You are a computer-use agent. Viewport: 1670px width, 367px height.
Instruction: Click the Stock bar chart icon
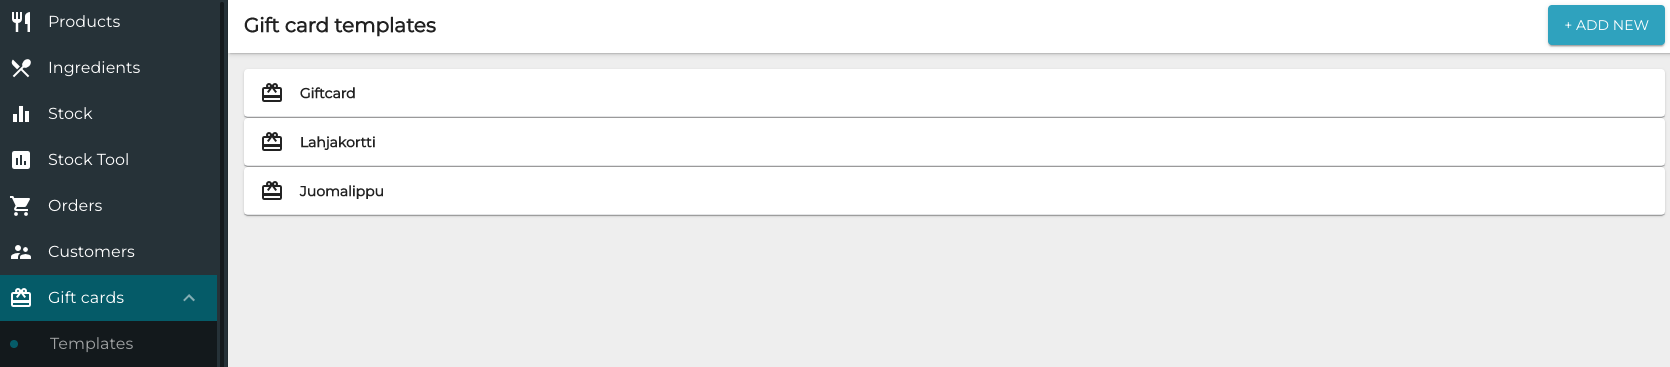click(x=21, y=114)
